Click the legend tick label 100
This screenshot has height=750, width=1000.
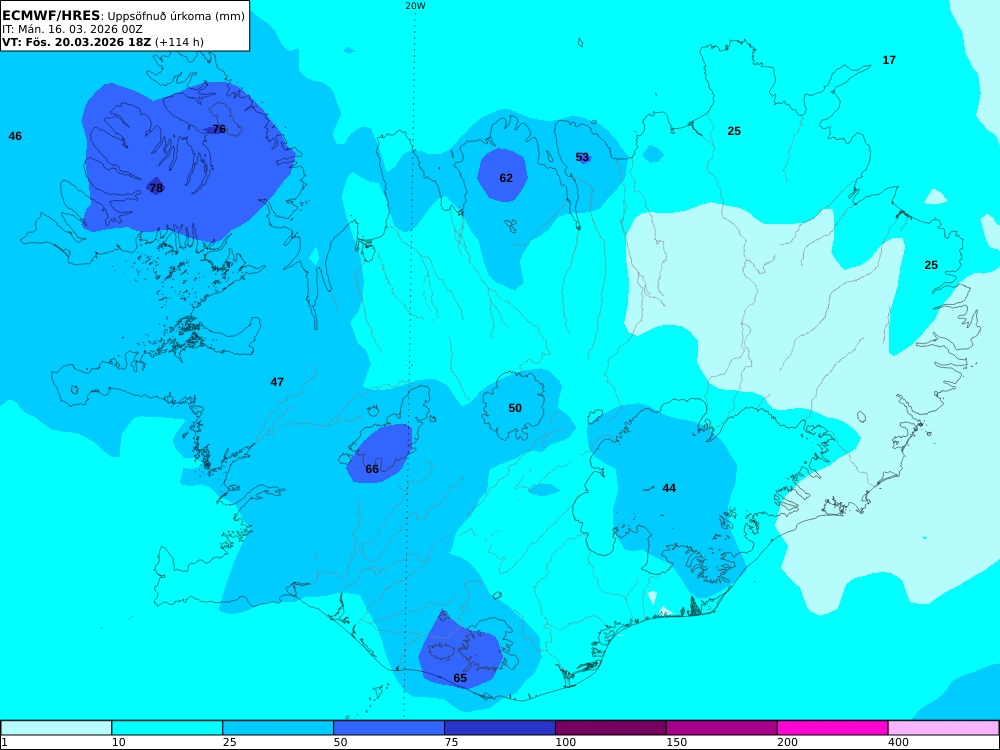click(x=565, y=742)
